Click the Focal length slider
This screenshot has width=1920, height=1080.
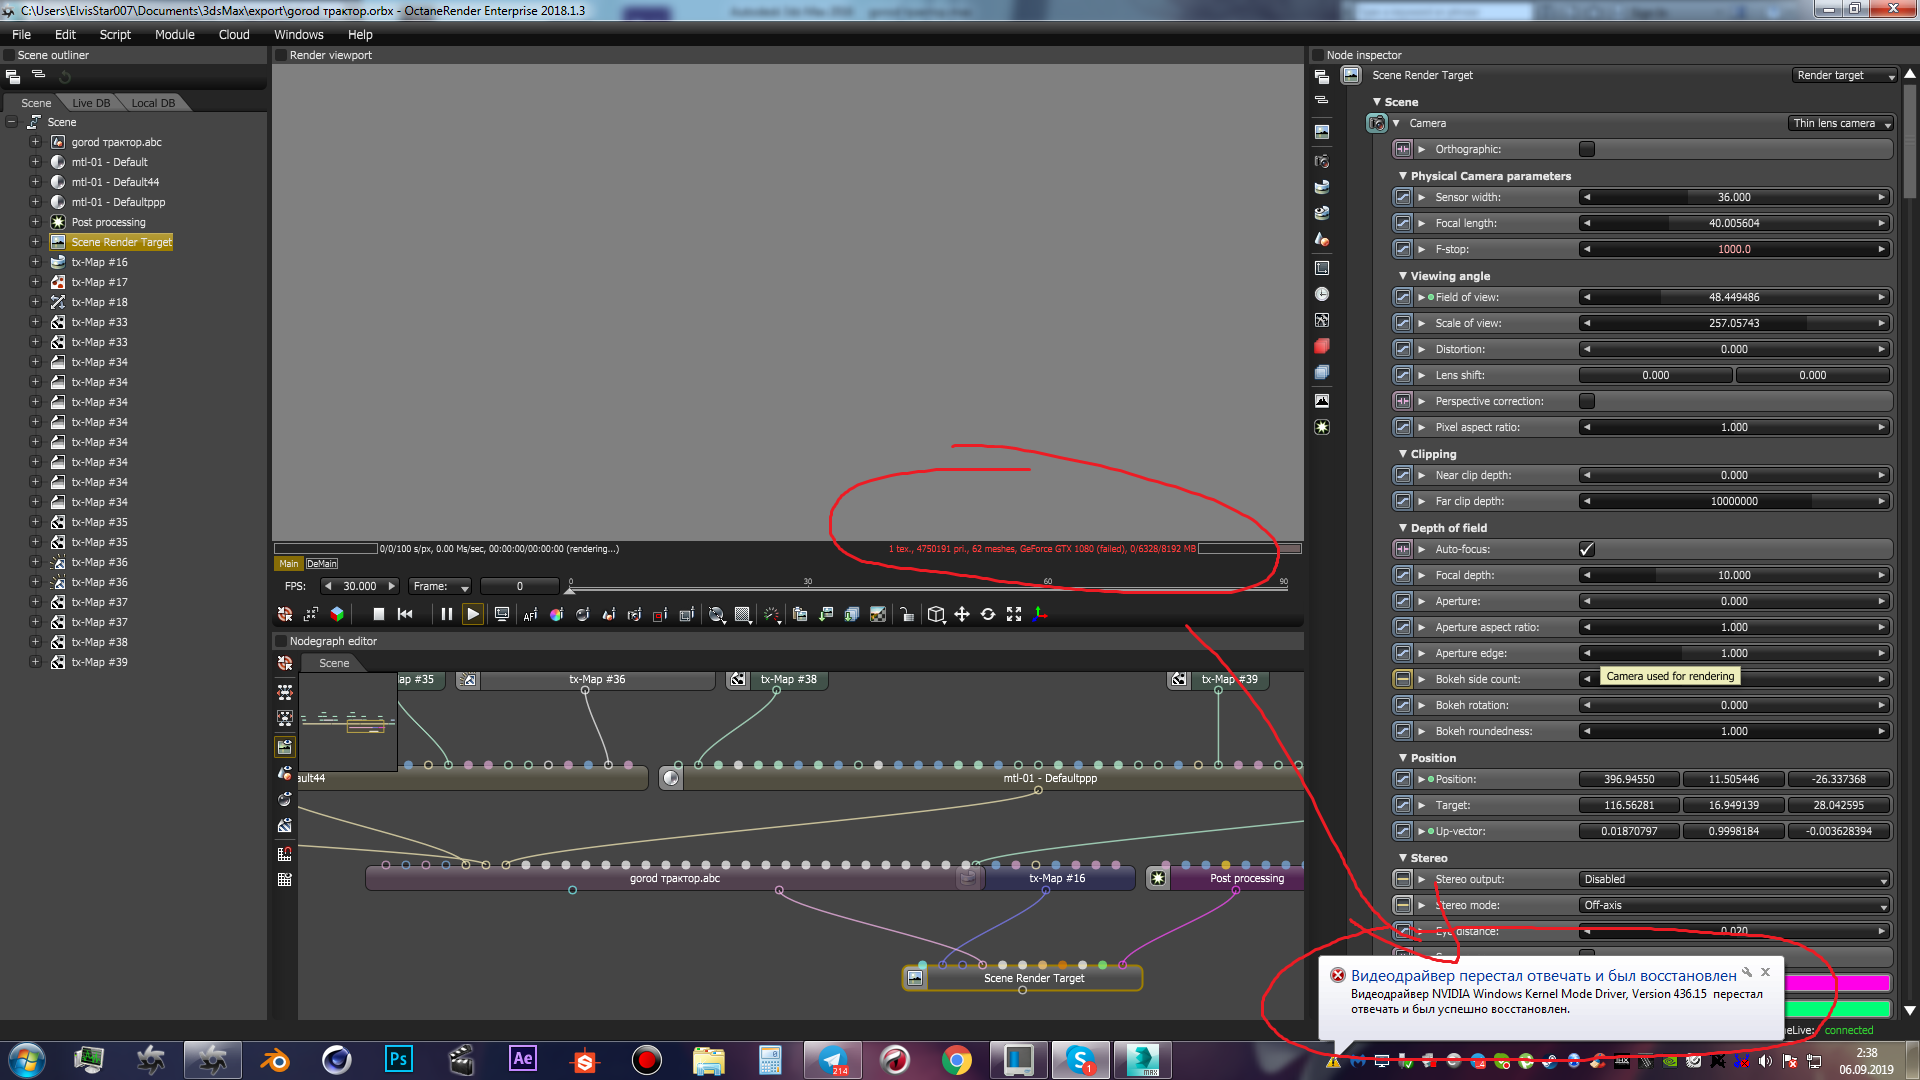[1733, 223]
